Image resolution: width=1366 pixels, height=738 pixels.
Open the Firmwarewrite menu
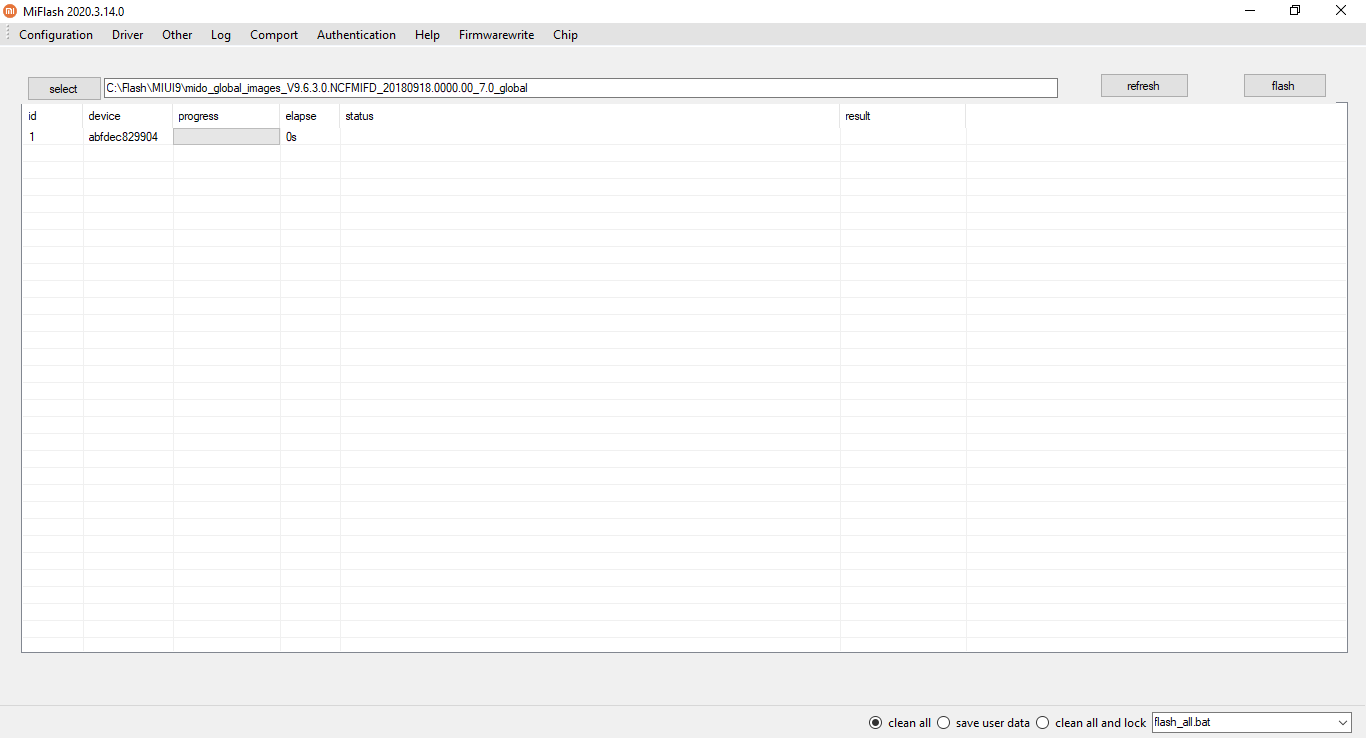pyautogui.click(x=496, y=35)
